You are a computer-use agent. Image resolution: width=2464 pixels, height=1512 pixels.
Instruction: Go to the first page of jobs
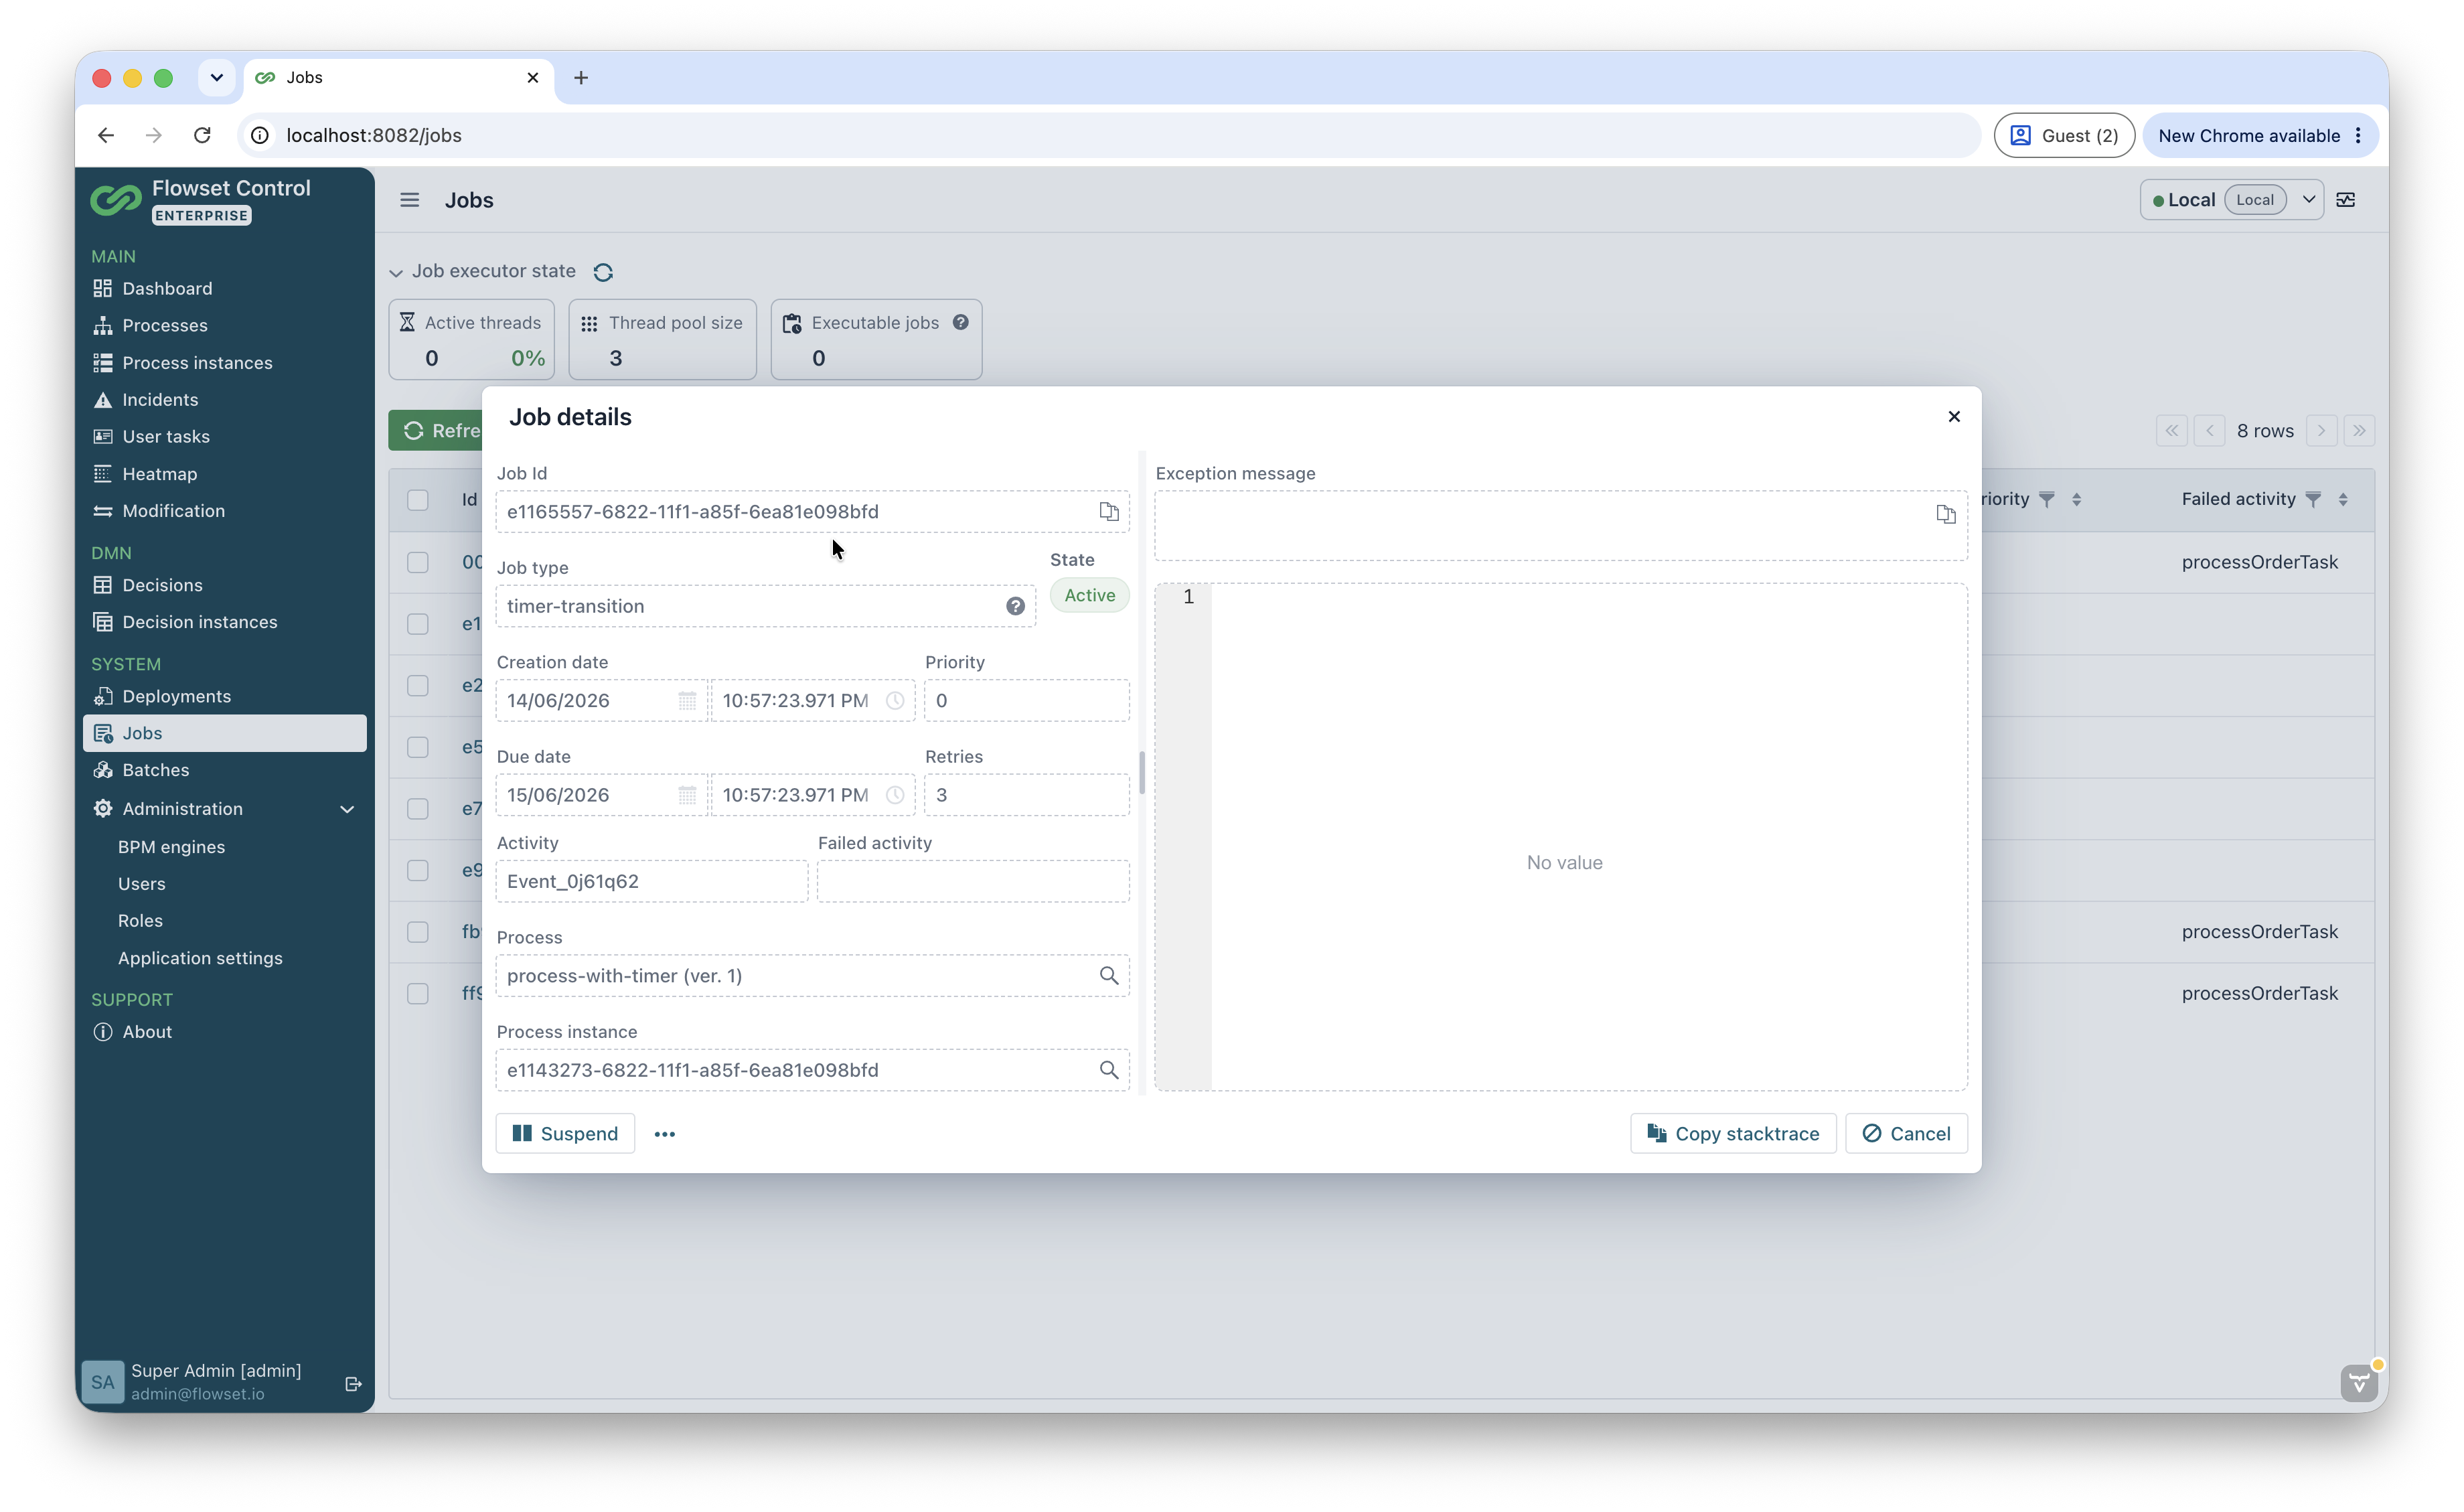tap(2172, 431)
